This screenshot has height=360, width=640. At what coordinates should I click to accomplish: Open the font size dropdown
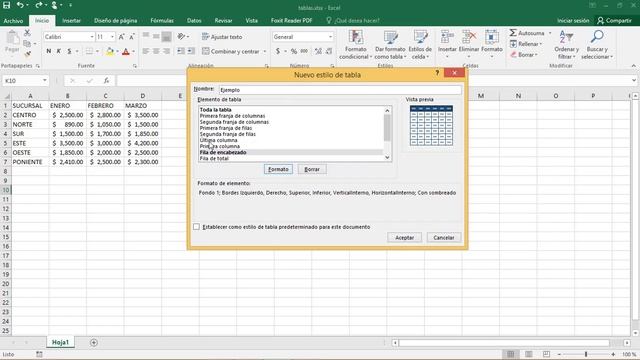point(112,37)
